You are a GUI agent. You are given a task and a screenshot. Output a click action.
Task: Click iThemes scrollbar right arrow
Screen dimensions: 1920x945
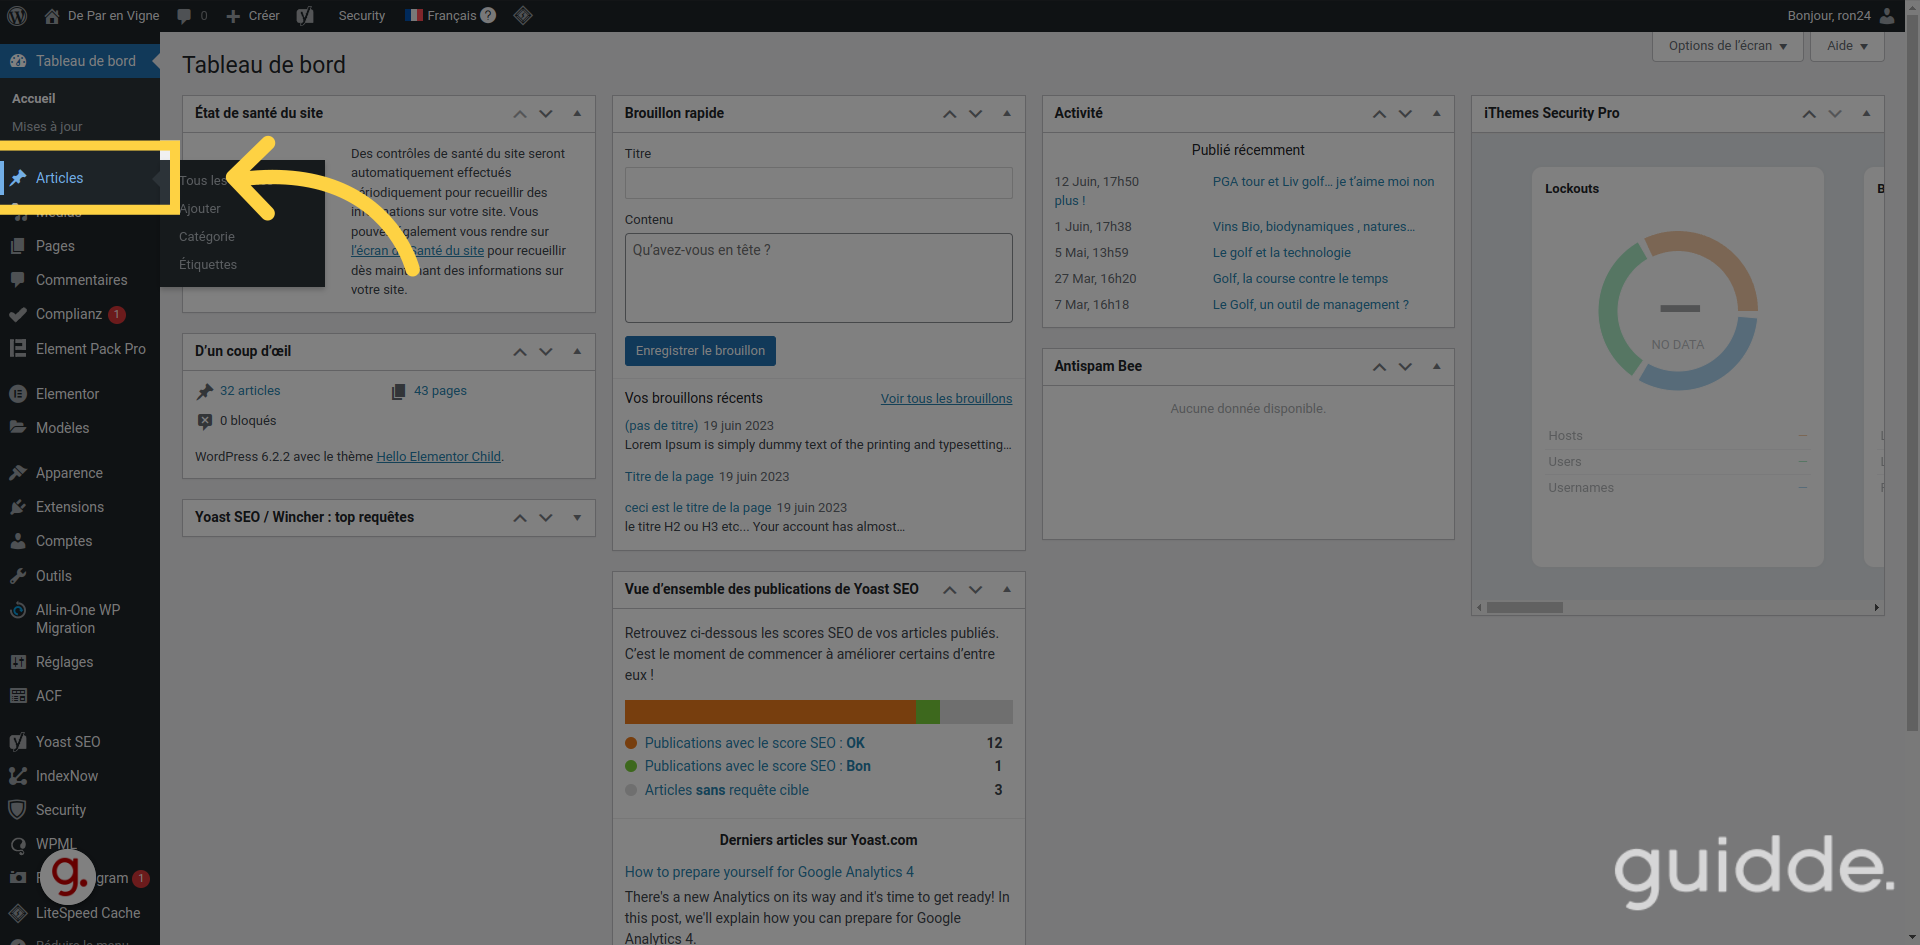click(1876, 608)
